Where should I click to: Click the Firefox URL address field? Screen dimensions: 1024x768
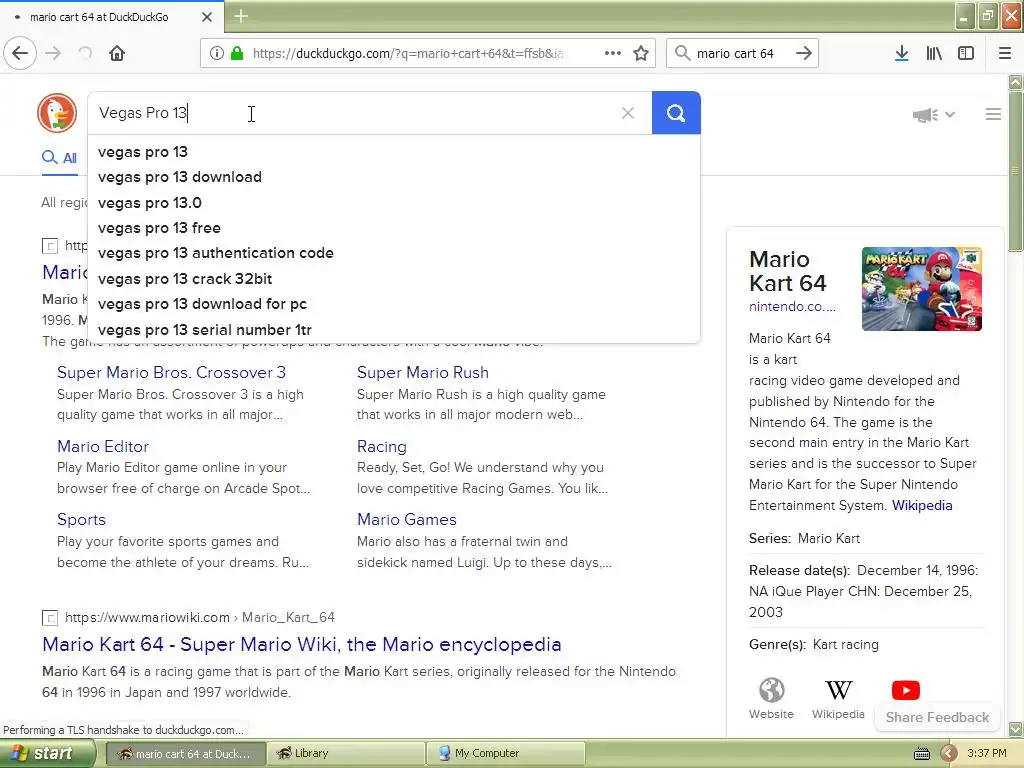point(408,54)
